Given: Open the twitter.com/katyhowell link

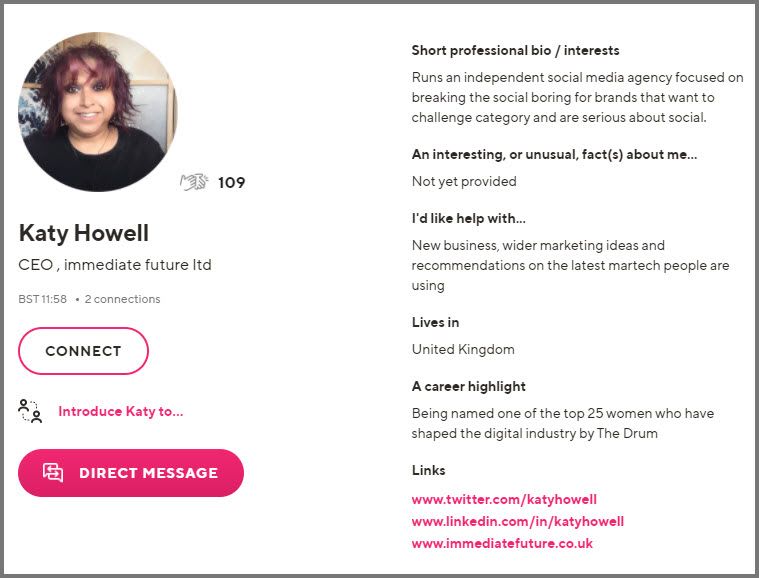Looking at the screenshot, I should 504,499.
